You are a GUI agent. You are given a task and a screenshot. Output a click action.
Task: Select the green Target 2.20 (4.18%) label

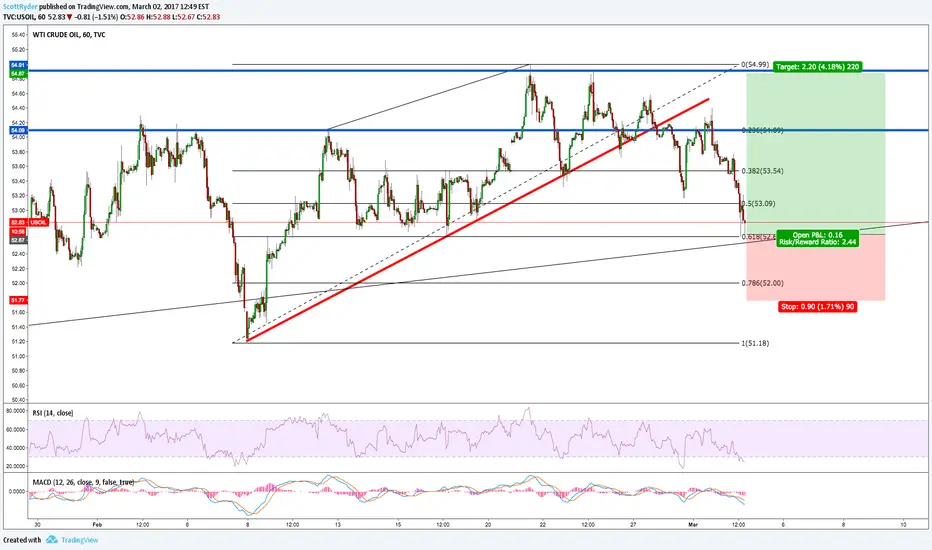(x=818, y=67)
